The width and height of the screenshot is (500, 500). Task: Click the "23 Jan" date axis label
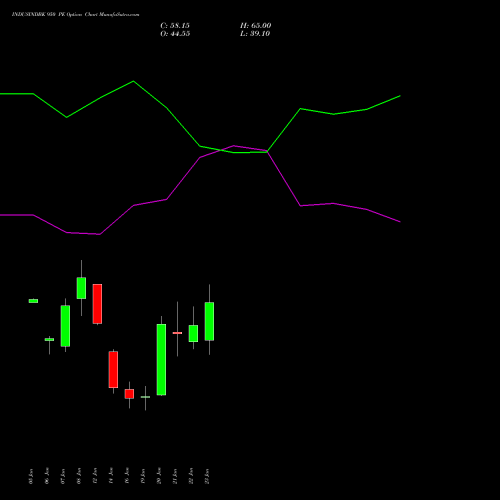click(x=207, y=476)
